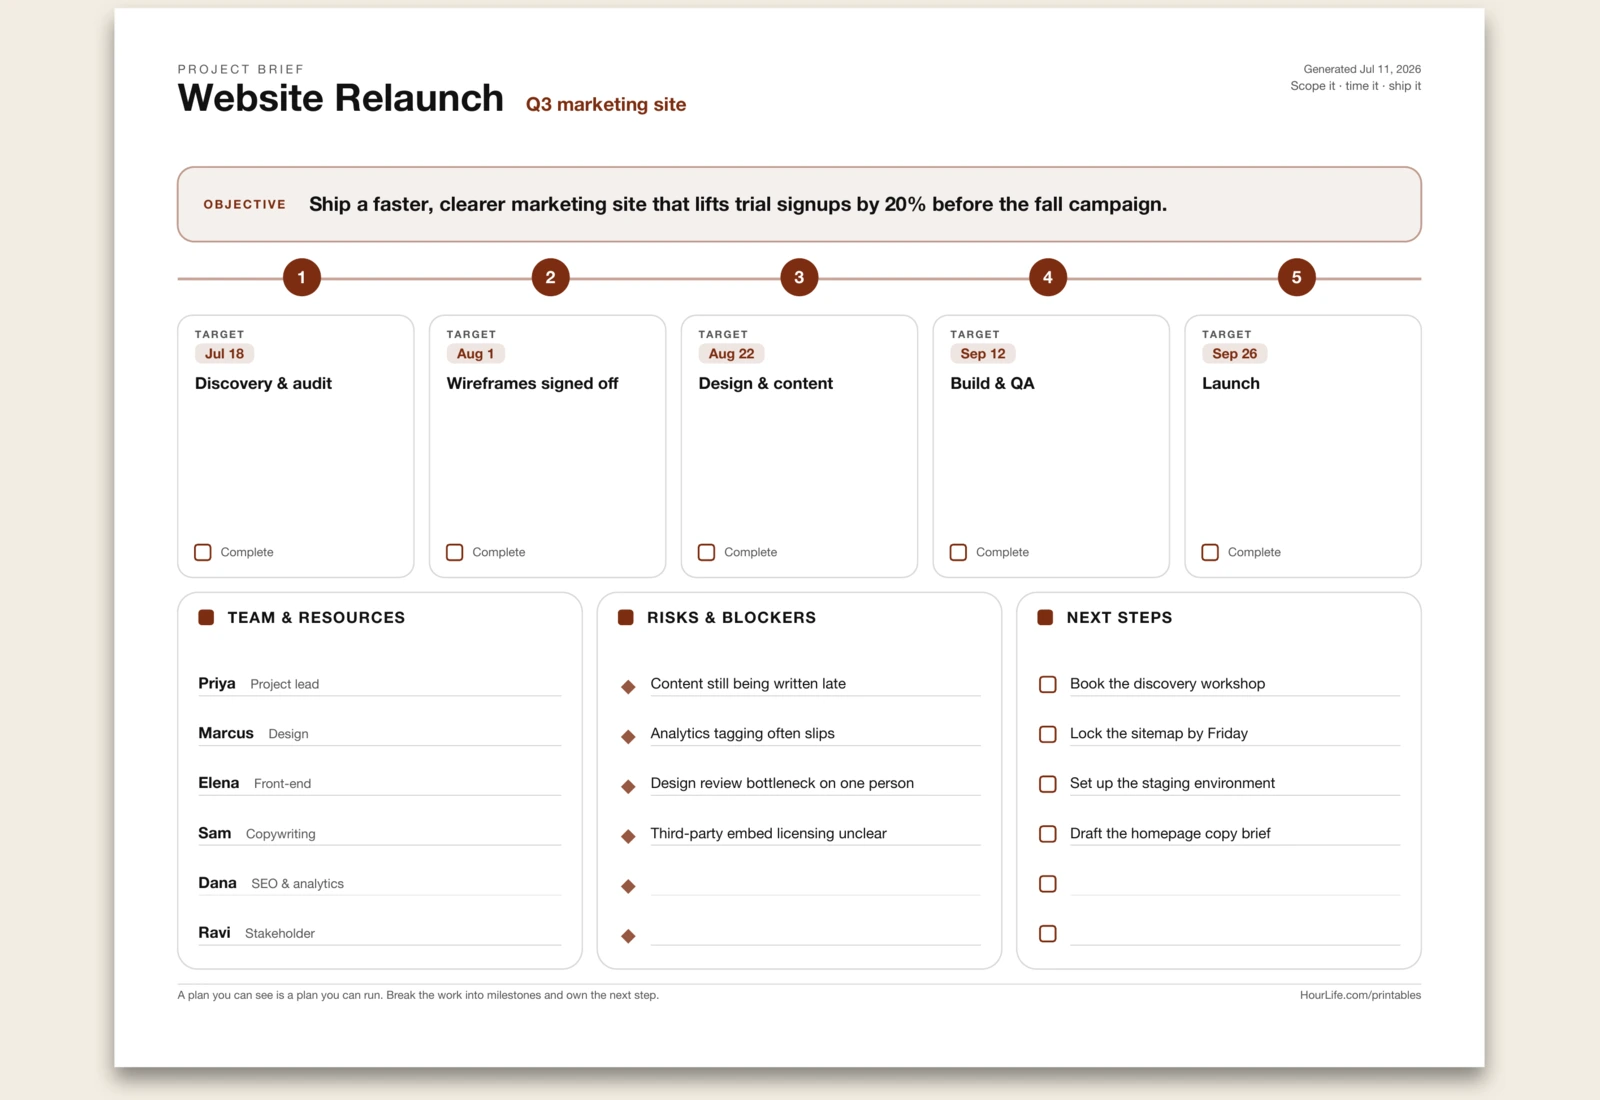Select team member Priya
The image size is (1600, 1100).
[x=217, y=683]
